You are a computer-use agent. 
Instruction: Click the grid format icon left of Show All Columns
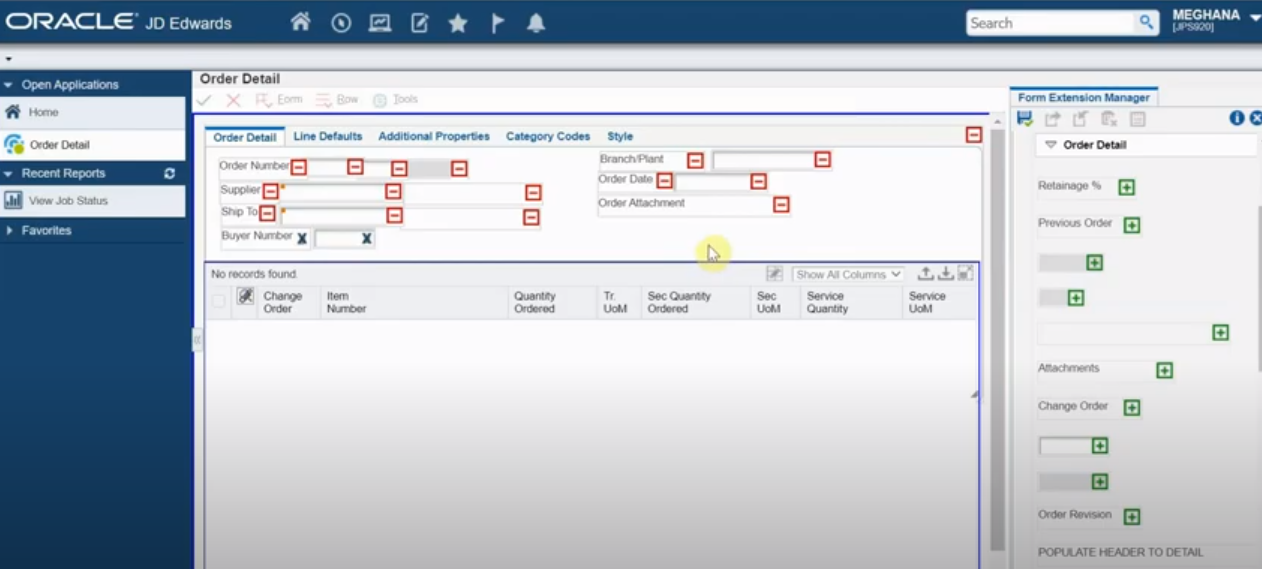coord(774,273)
